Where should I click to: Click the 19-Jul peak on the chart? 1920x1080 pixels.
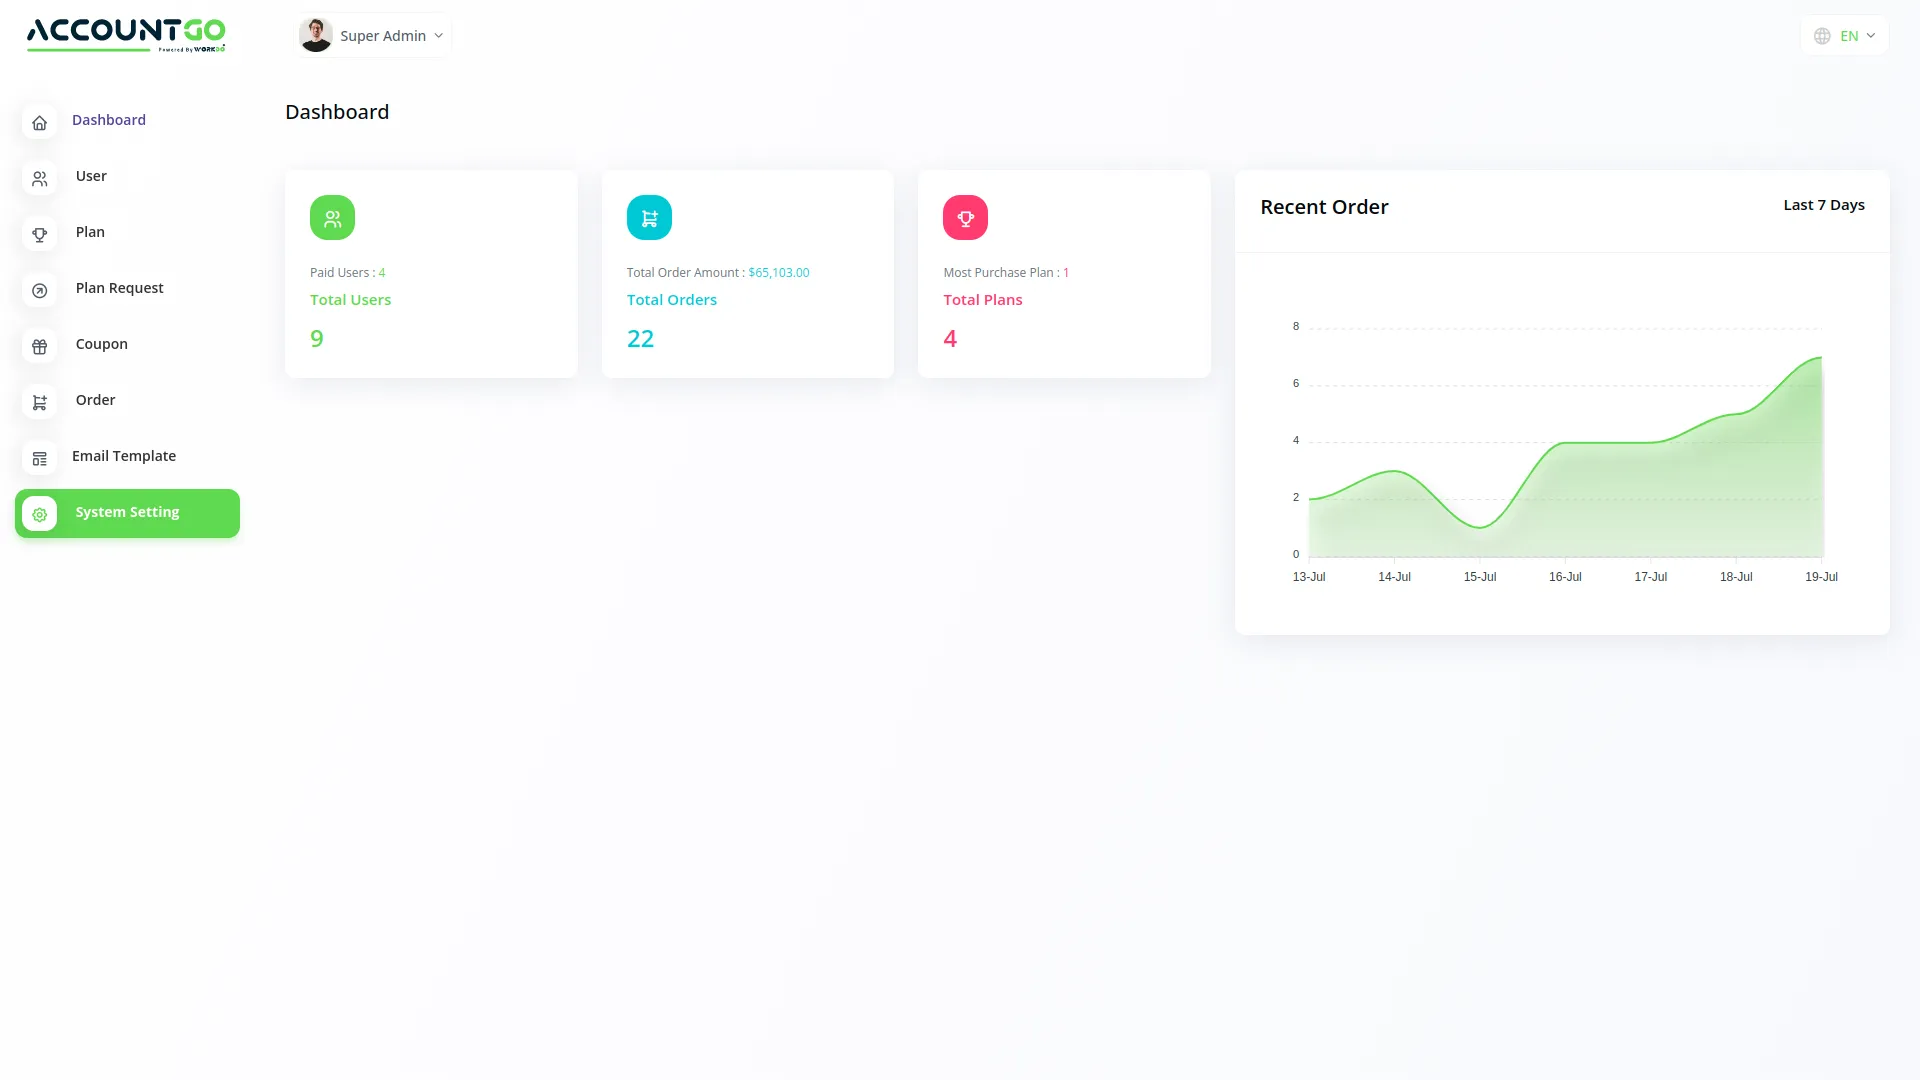1820,358
